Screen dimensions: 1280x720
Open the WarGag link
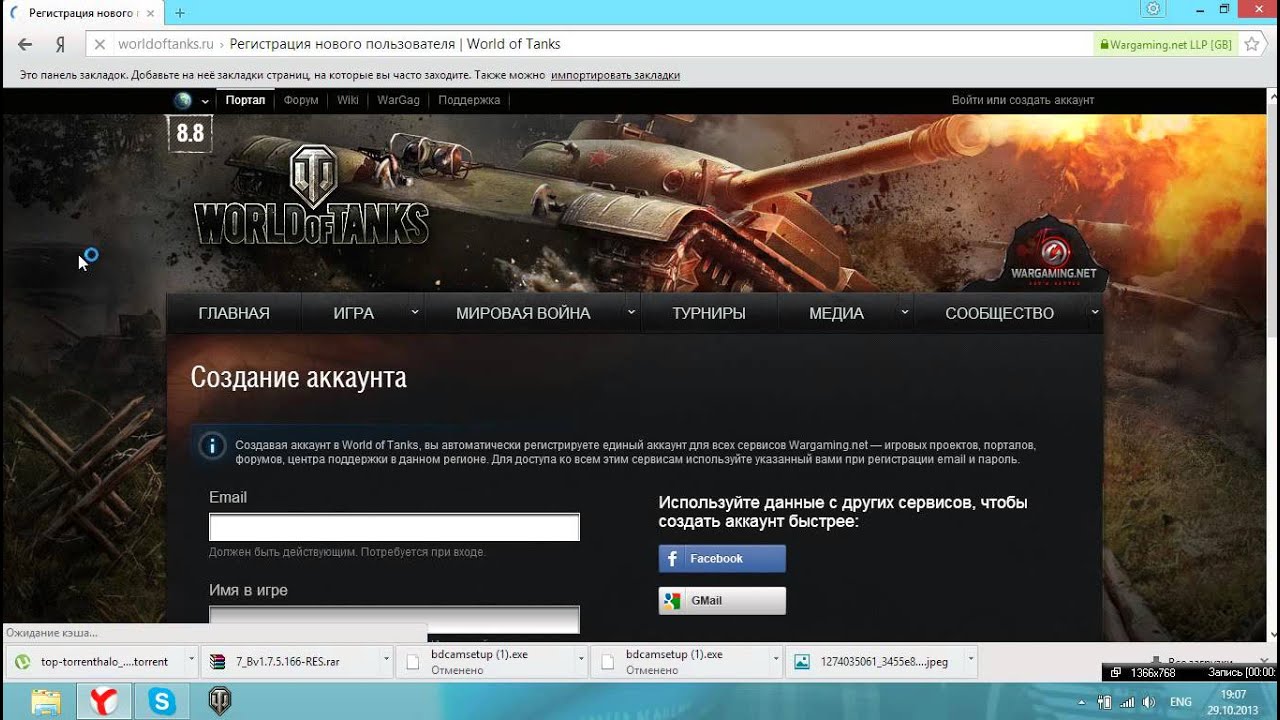click(398, 100)
